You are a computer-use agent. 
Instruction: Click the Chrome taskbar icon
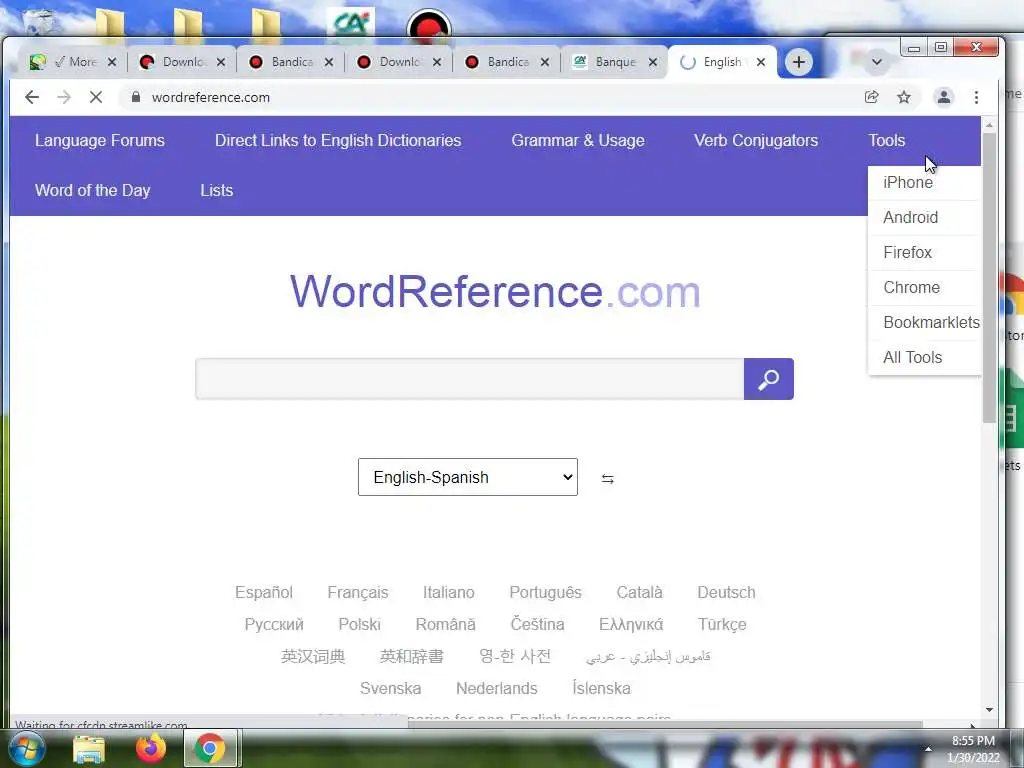point(210,748)
